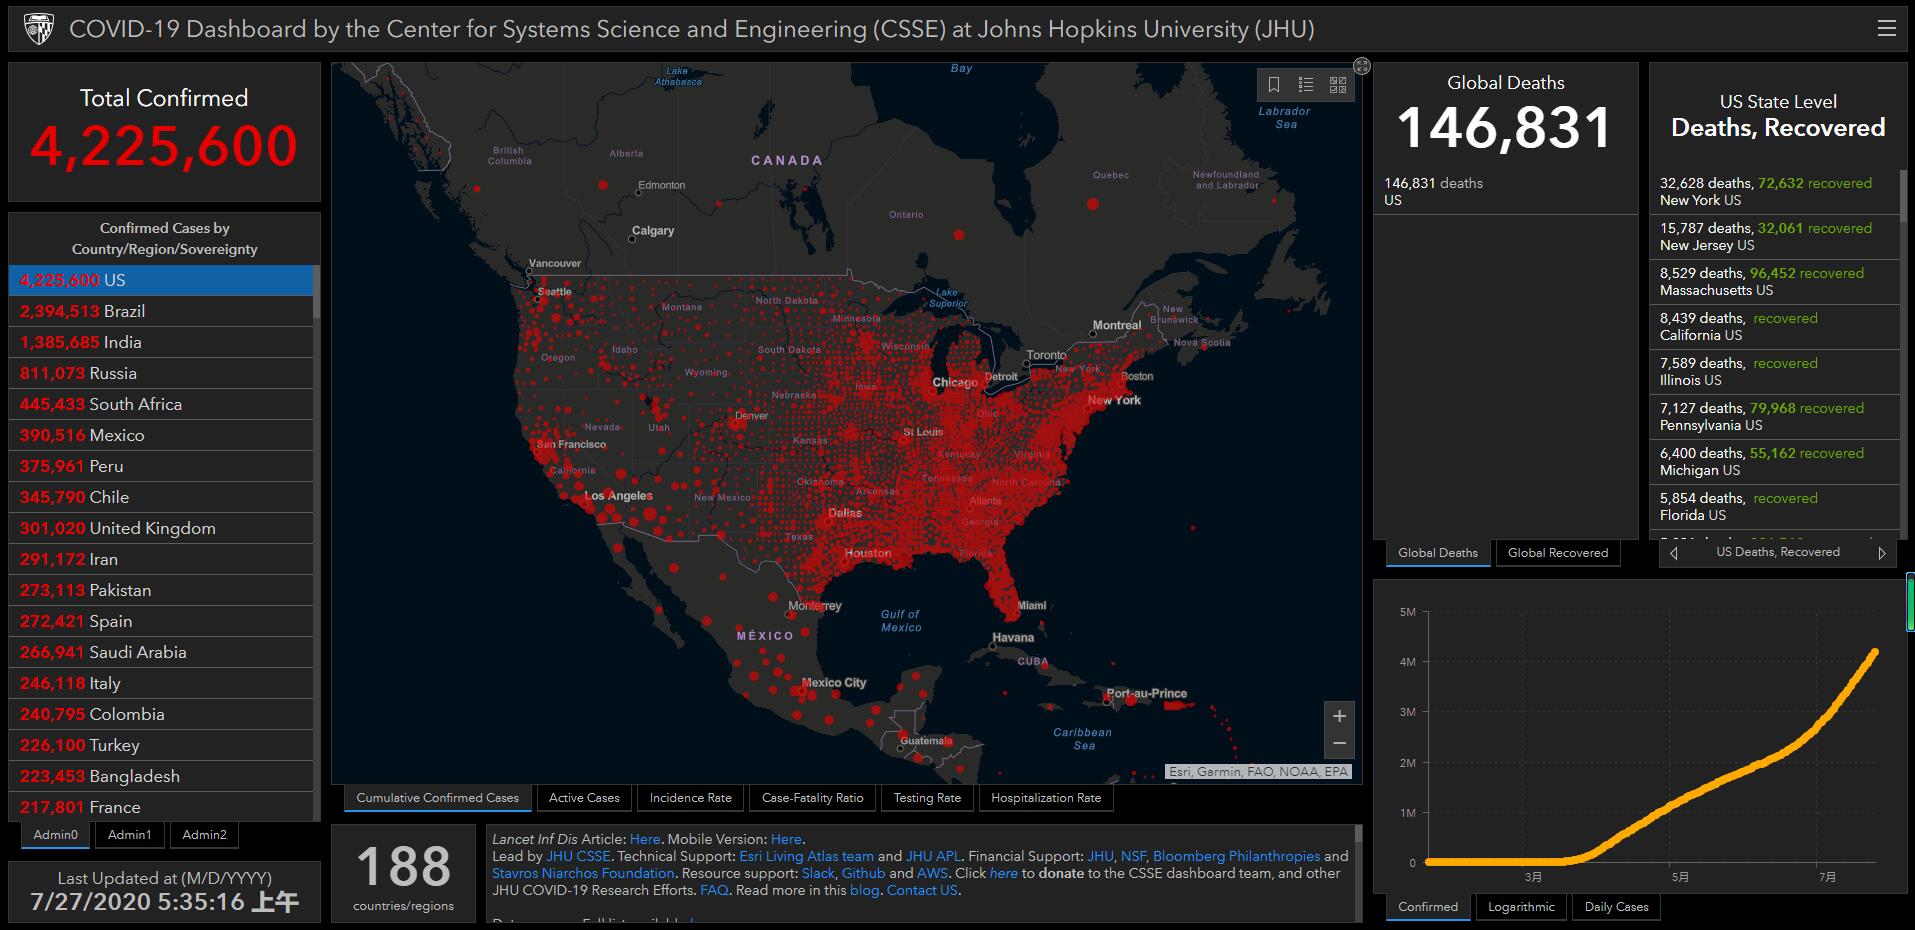The image size is (1915, 930).
Task: Select Pakistan in confirmed cases list
Action: click(161, 590)
